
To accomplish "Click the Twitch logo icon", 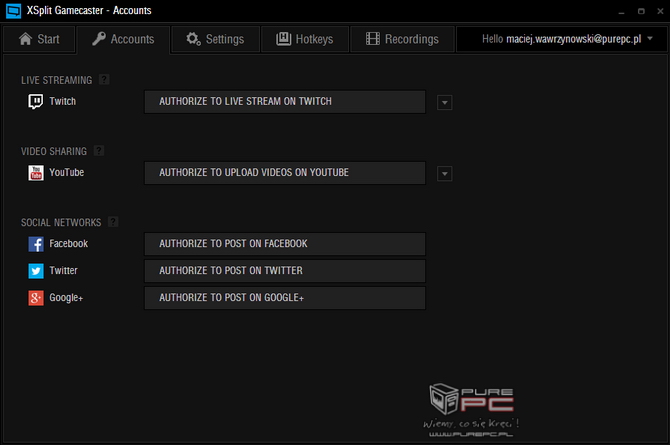I will click(x=35, y=102).
